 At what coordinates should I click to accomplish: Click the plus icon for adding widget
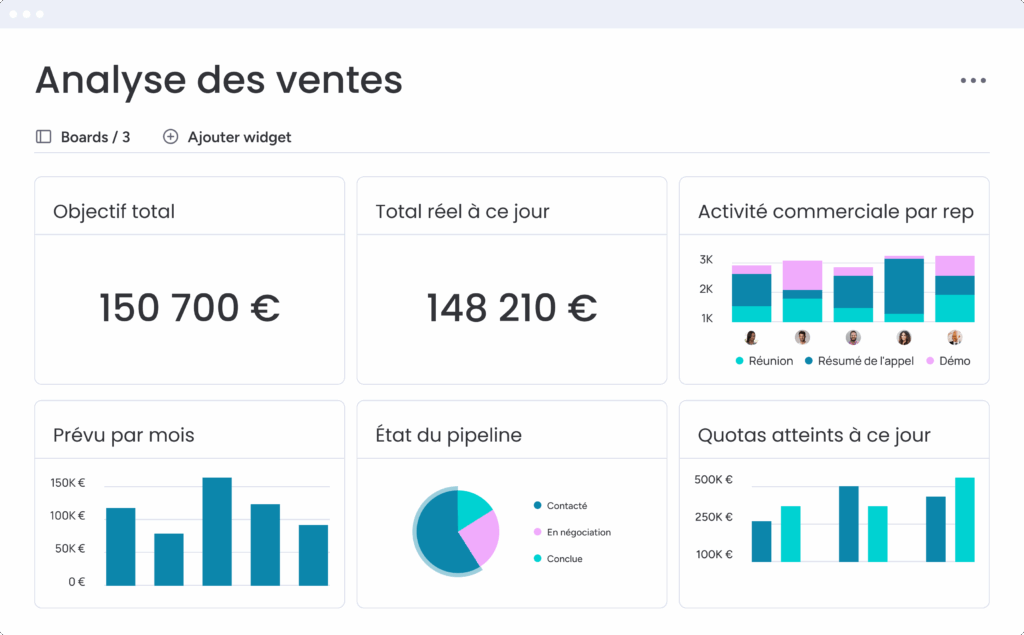(170, 137)
